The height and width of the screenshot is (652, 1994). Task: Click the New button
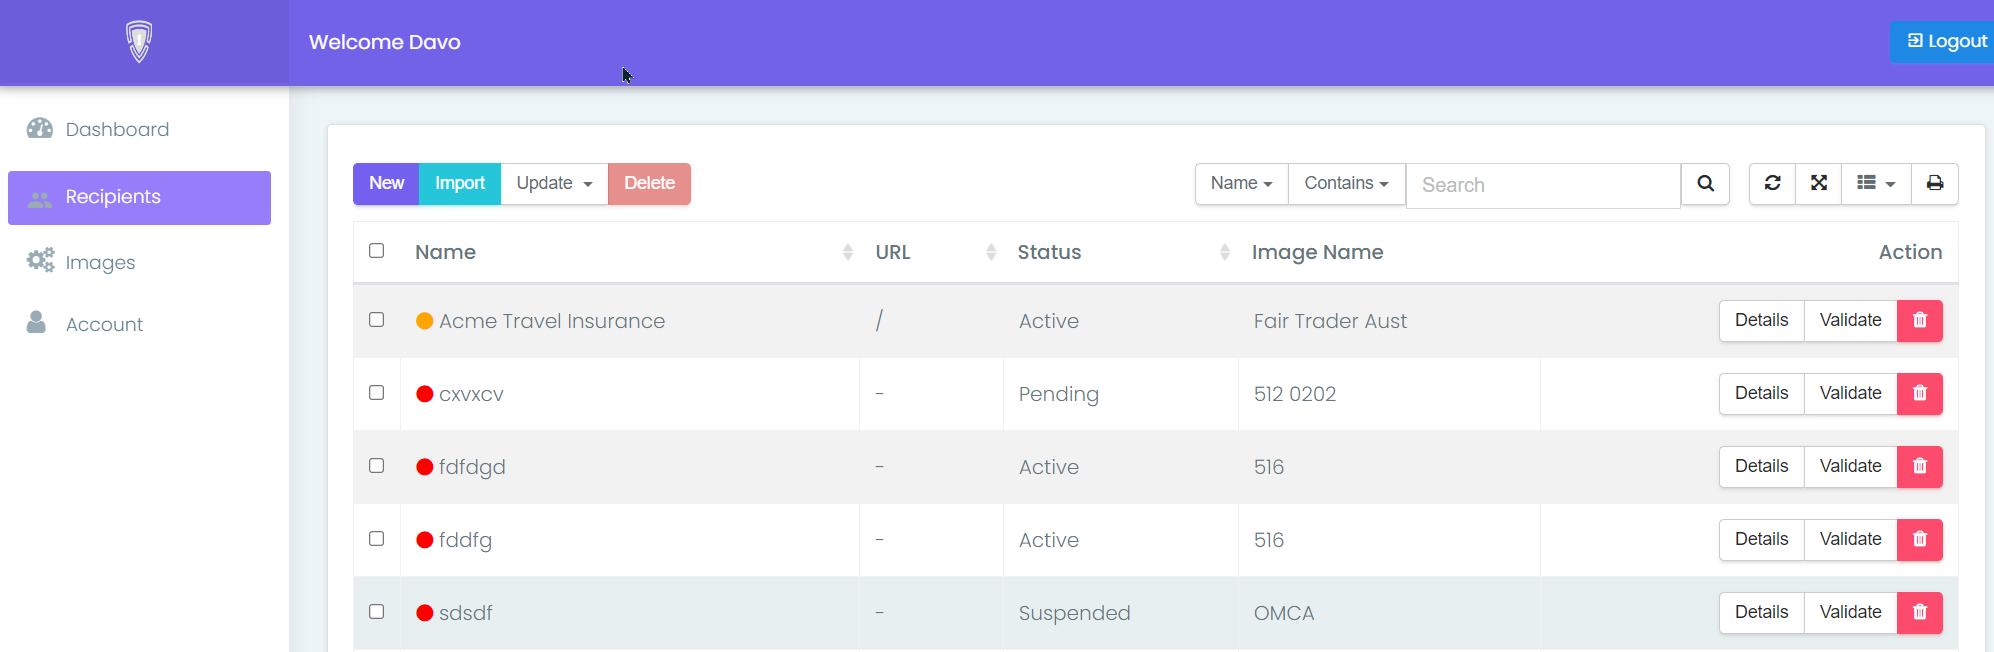tap(386, 184)
